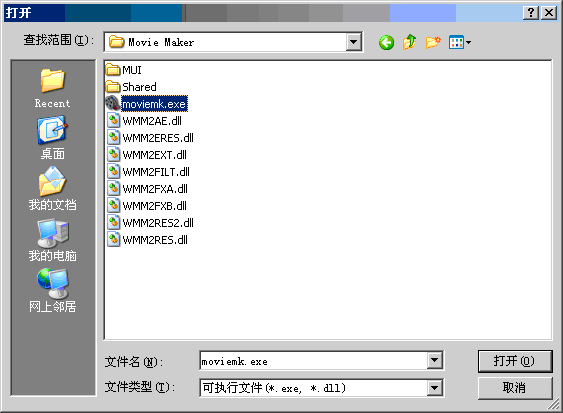Expand the 文件名 dropdown arrow
This screenshot has height=413, width=563.
click(x=434, y=360)
